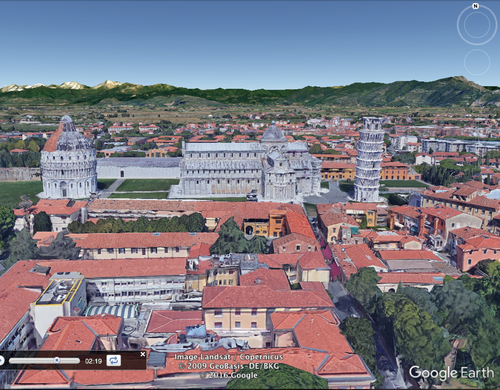
Task: Jump to end of tour slider track
Action: [78, 360]
